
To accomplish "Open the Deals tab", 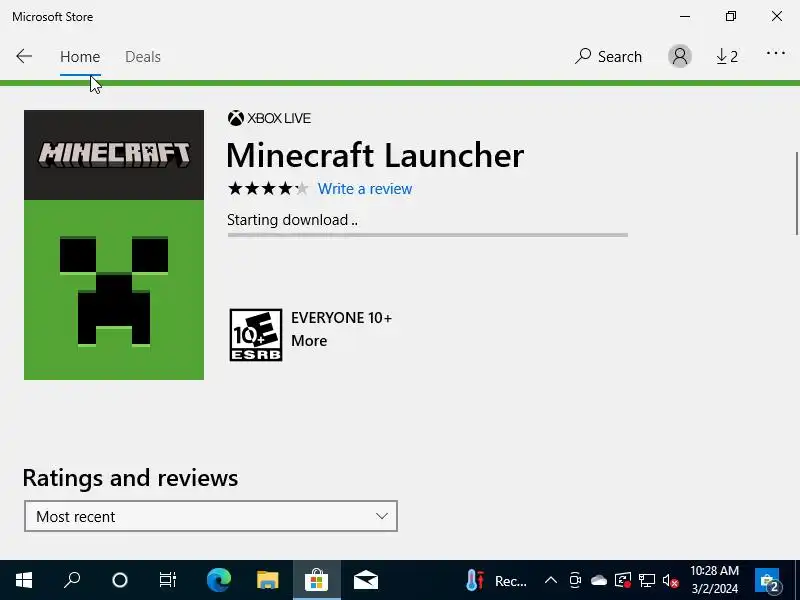I will 143,57.
